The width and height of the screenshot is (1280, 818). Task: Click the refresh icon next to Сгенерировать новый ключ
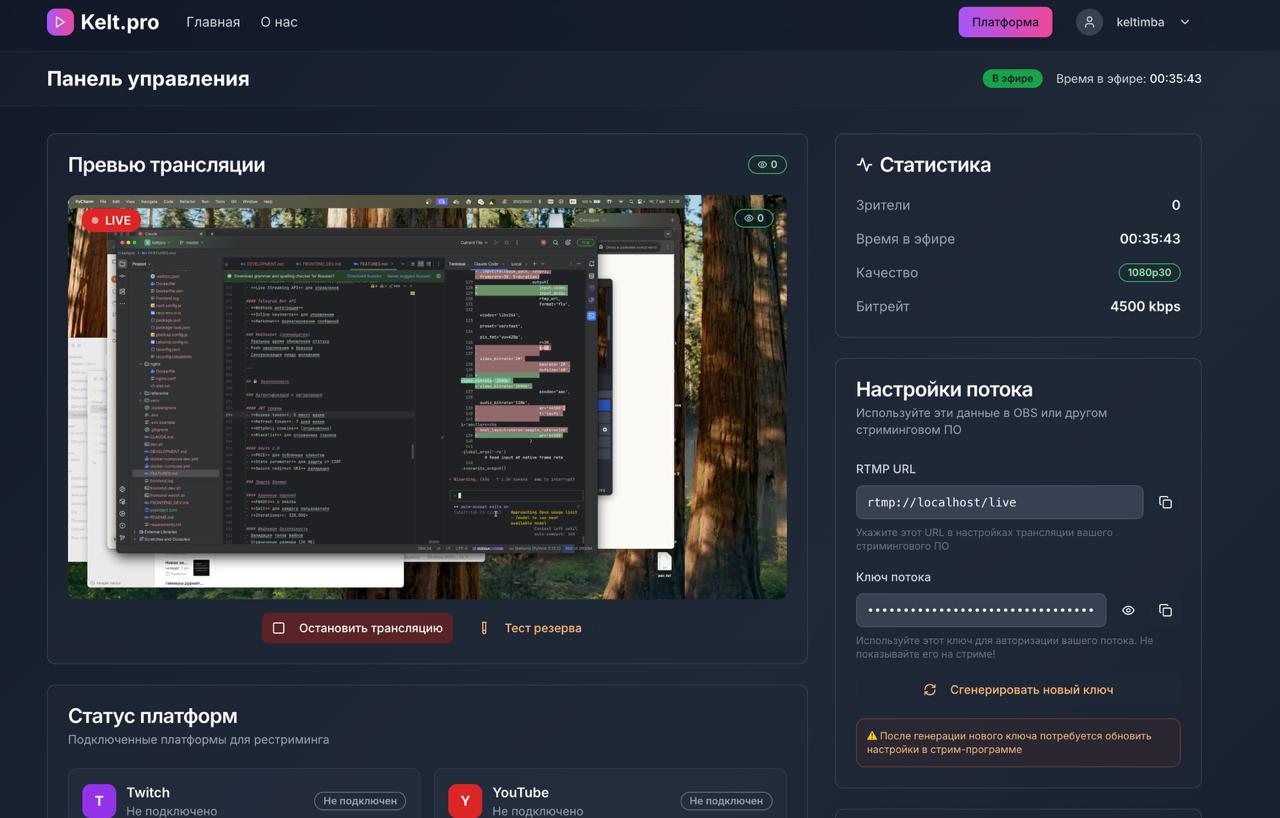(929, 690)
